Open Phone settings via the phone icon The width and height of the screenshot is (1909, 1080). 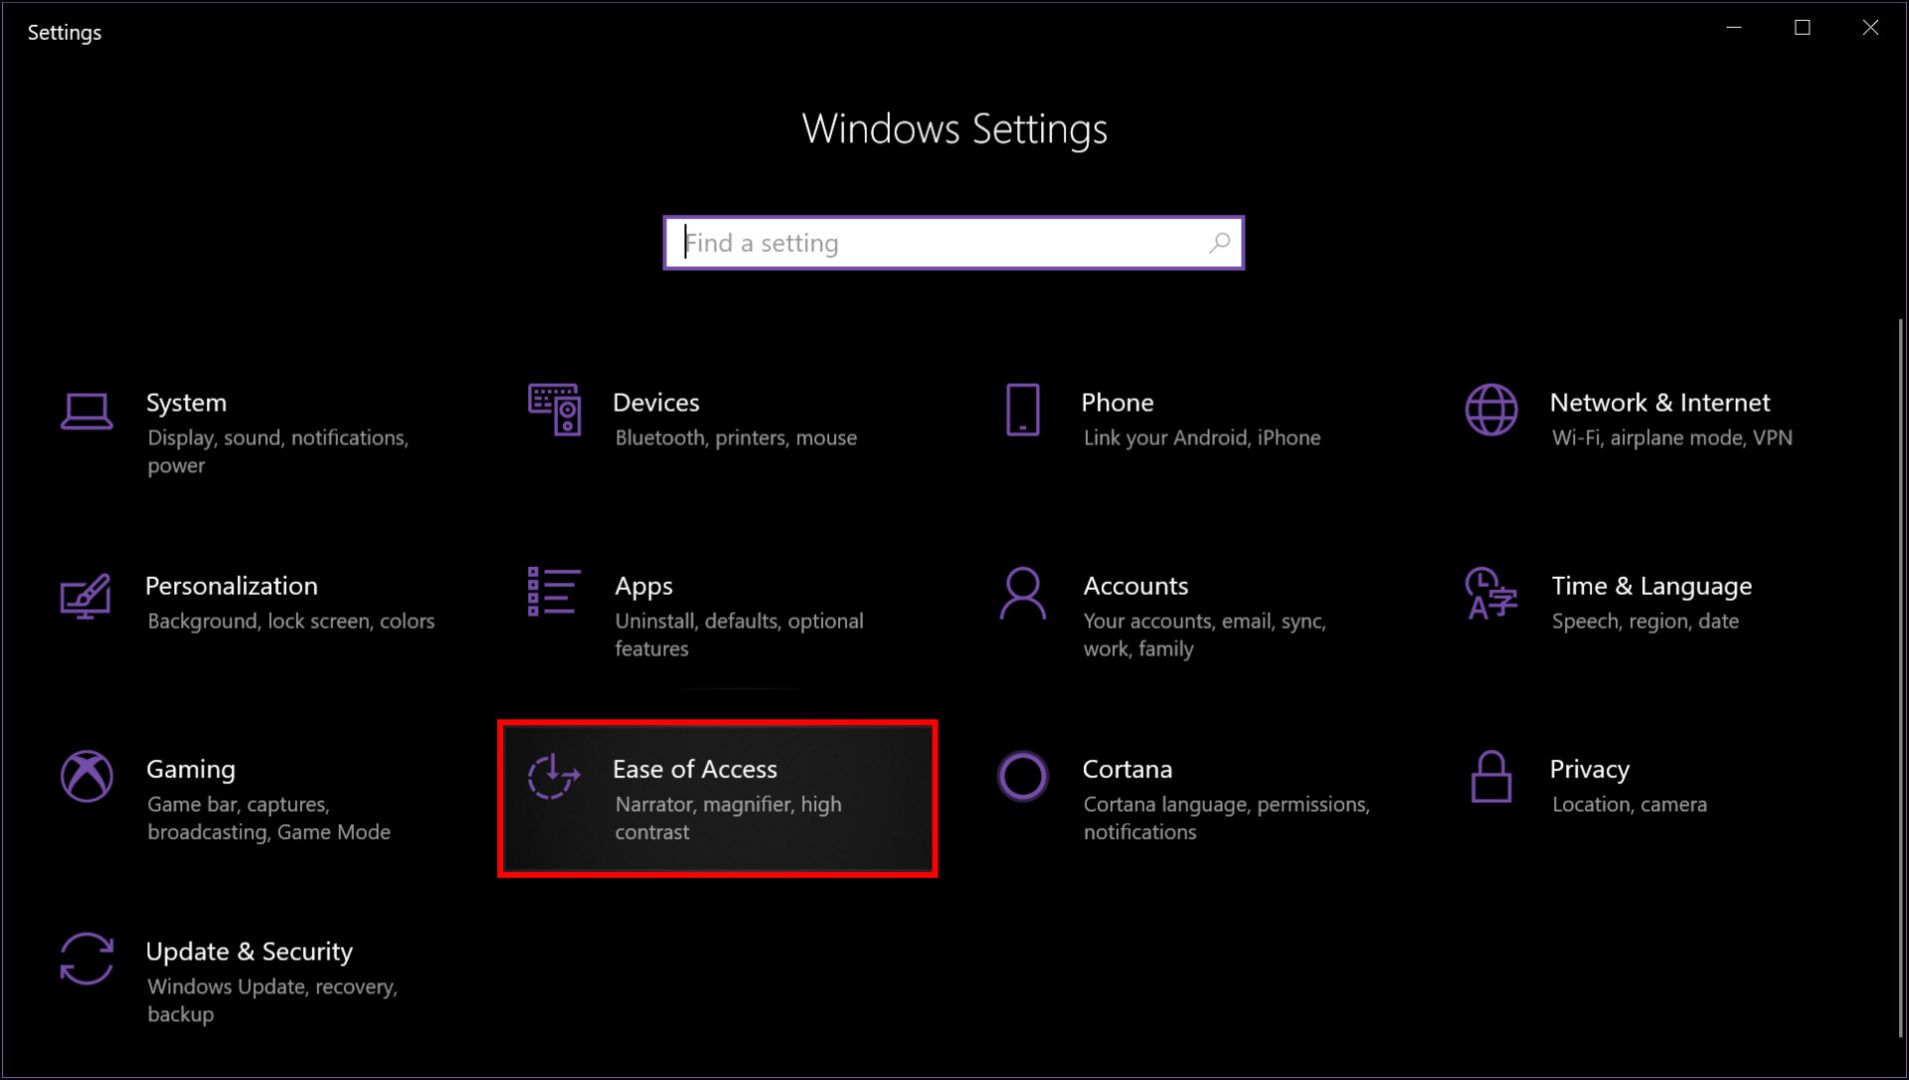[1021, 411]
